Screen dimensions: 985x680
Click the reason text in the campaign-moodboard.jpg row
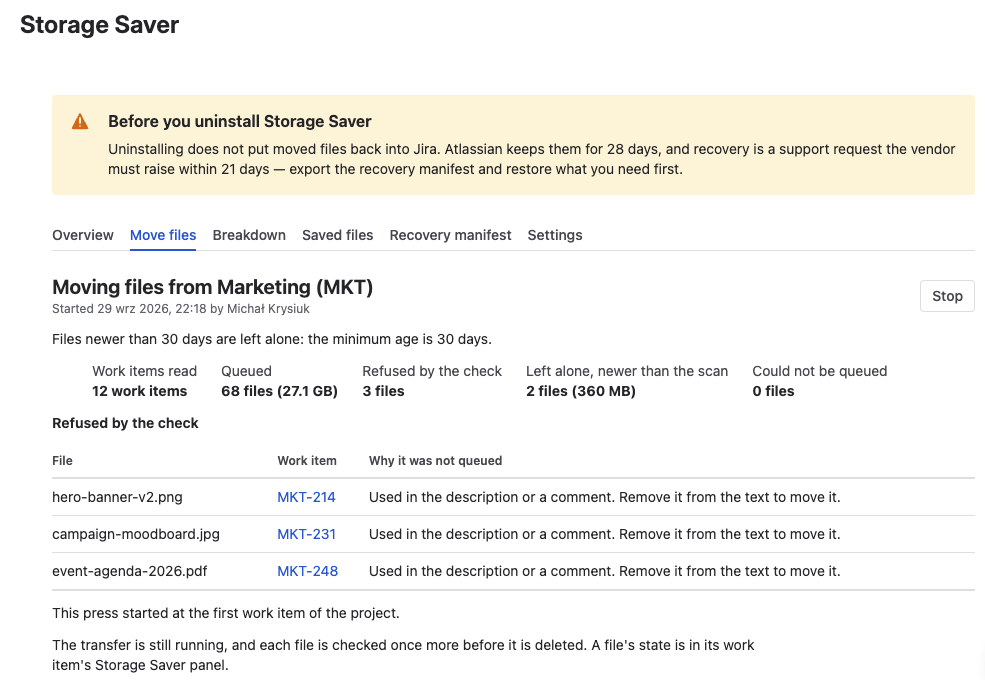[x=604, y=534]
